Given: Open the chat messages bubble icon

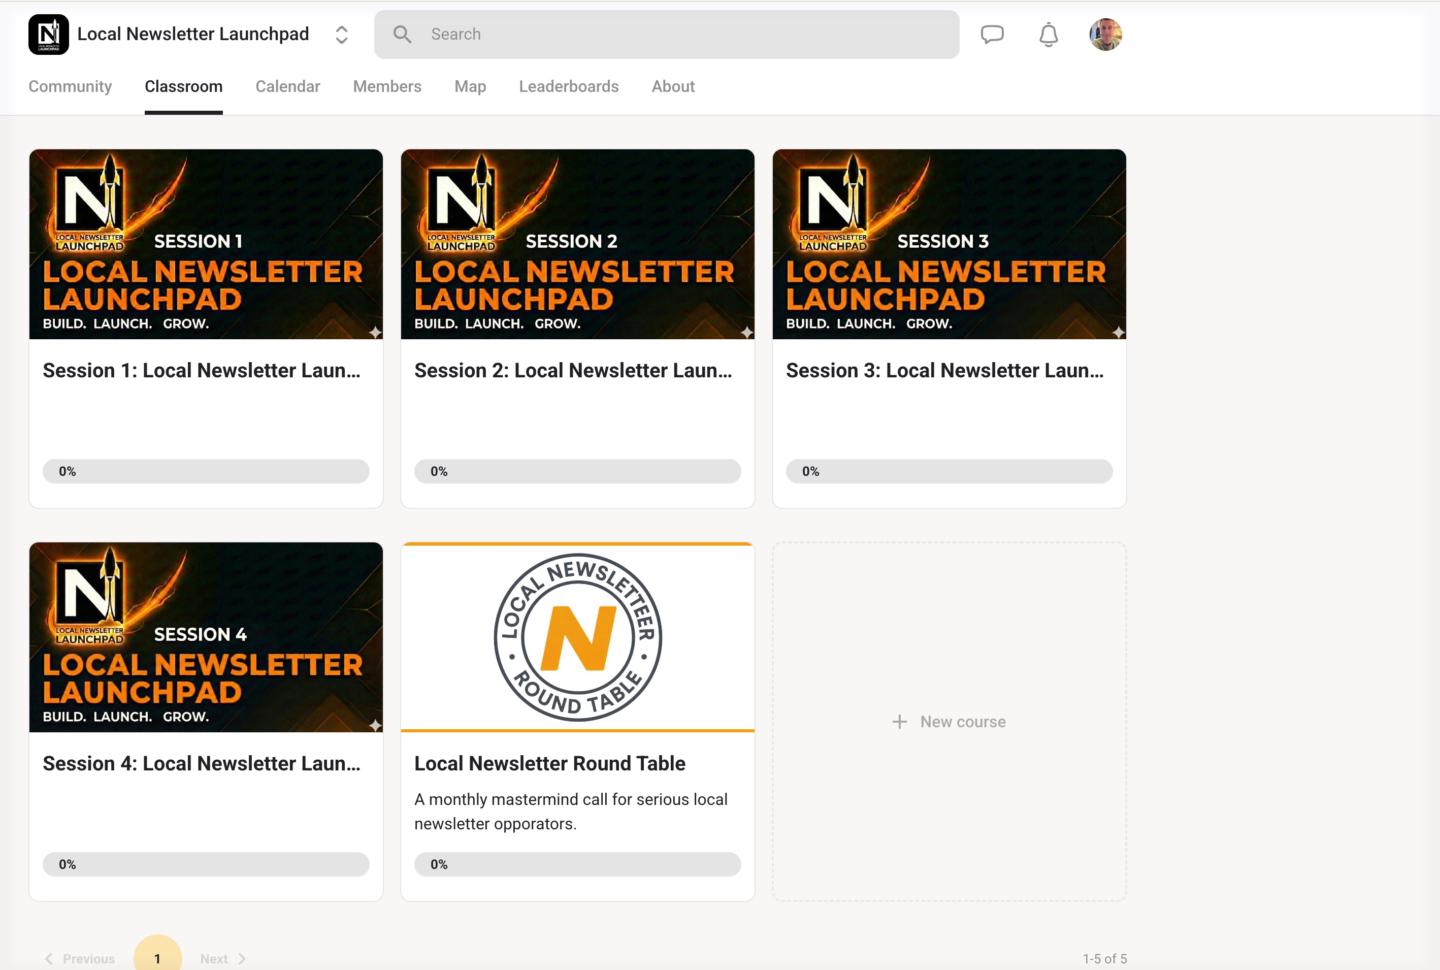Looking at the screenshot, I should click(x=992, y=35).
